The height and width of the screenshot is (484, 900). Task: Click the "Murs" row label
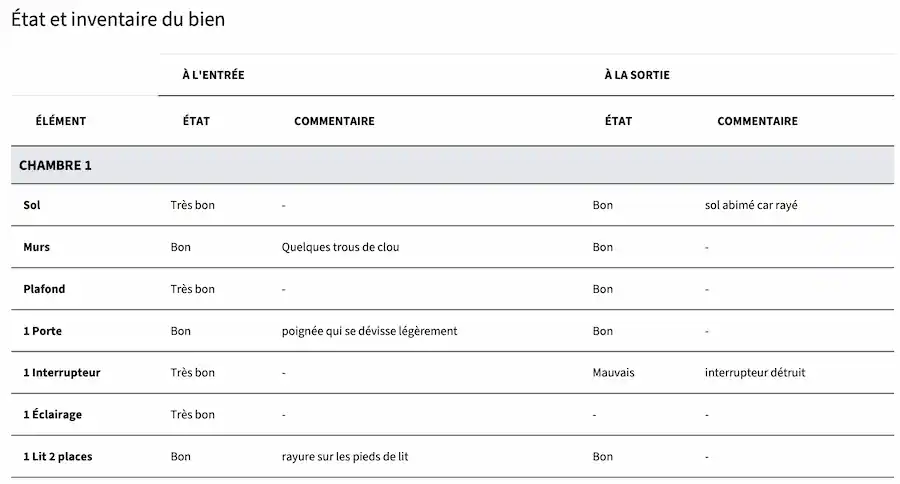tap(37, 247)
